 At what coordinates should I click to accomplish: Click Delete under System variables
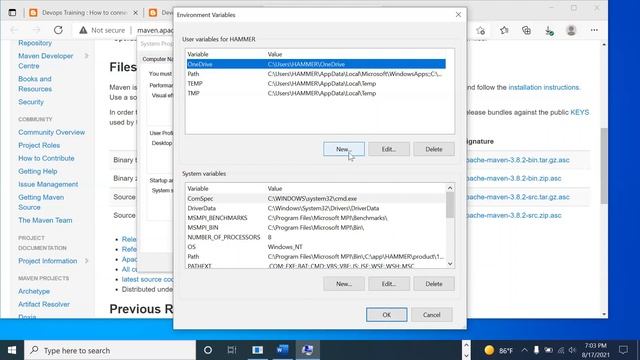pyautogui.click(x=433, y=284)
